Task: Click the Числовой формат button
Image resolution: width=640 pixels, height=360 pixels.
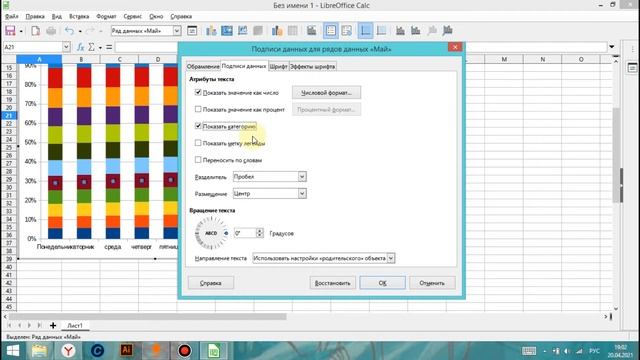Action: pyautogui.click(x=326, y=93)
